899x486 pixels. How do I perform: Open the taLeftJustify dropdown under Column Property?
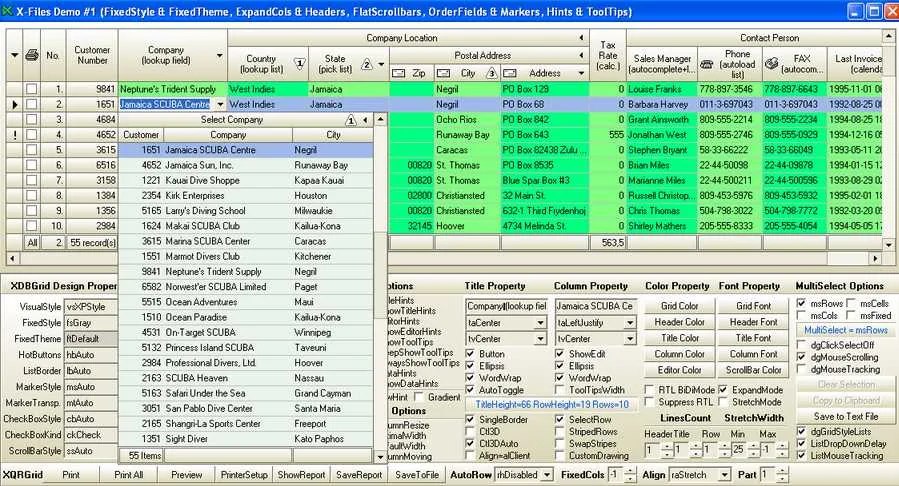click(630, 323)
